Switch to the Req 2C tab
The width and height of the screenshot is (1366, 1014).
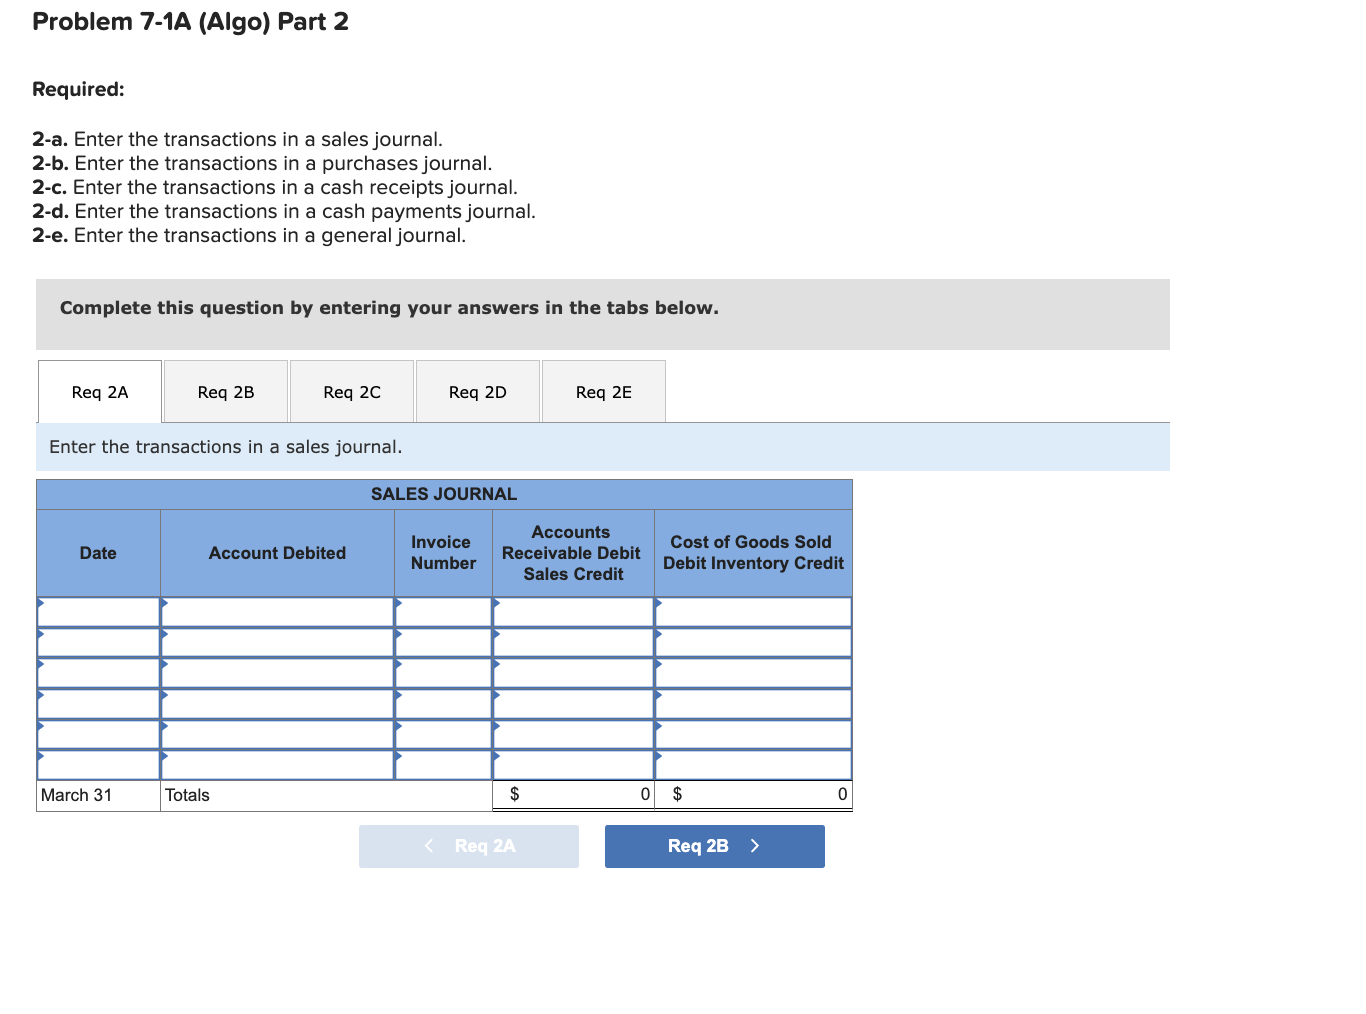point(351,391)
